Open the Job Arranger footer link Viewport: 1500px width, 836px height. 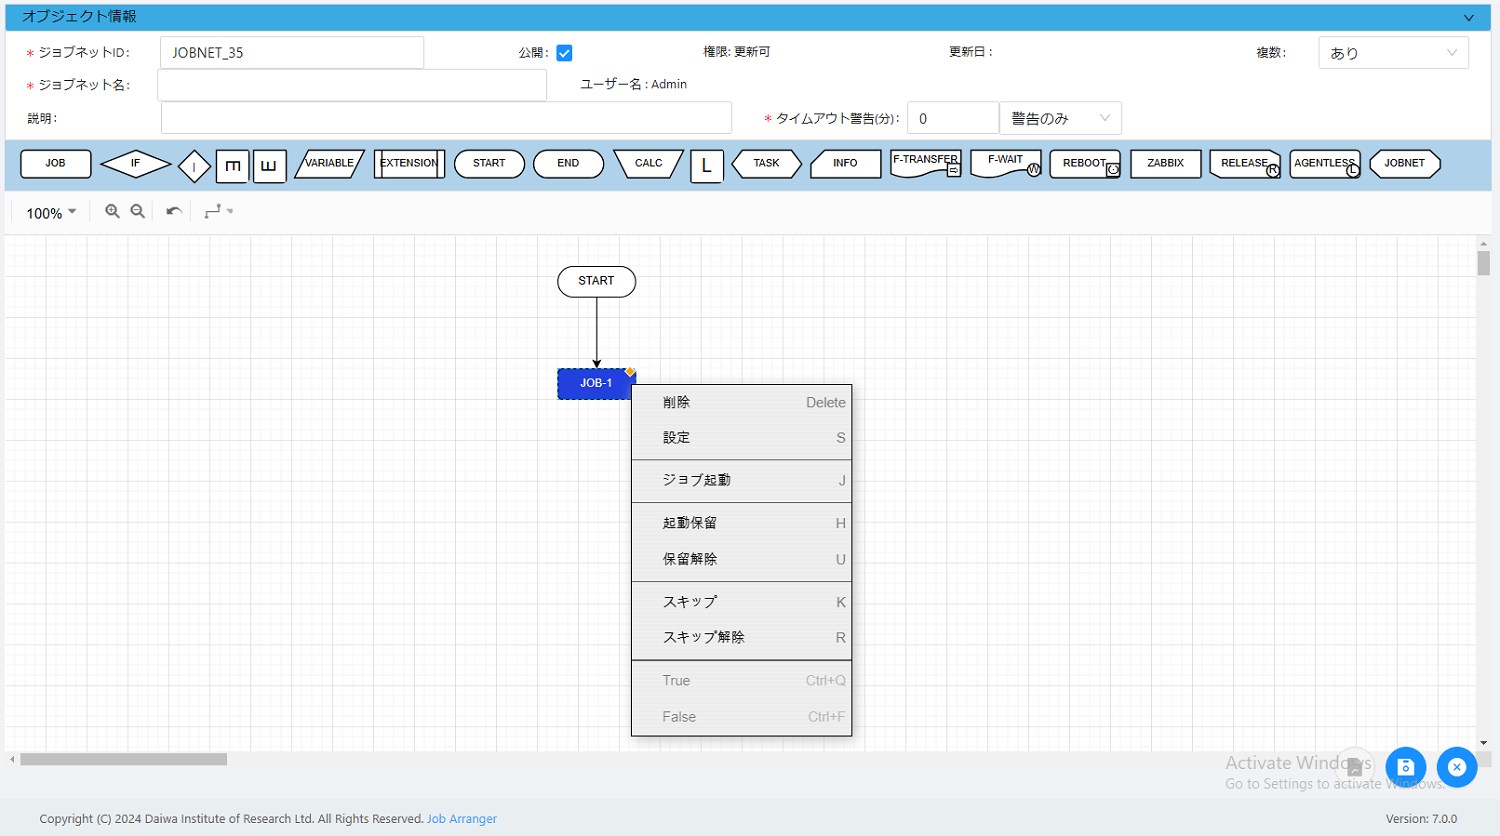point(461,818)
